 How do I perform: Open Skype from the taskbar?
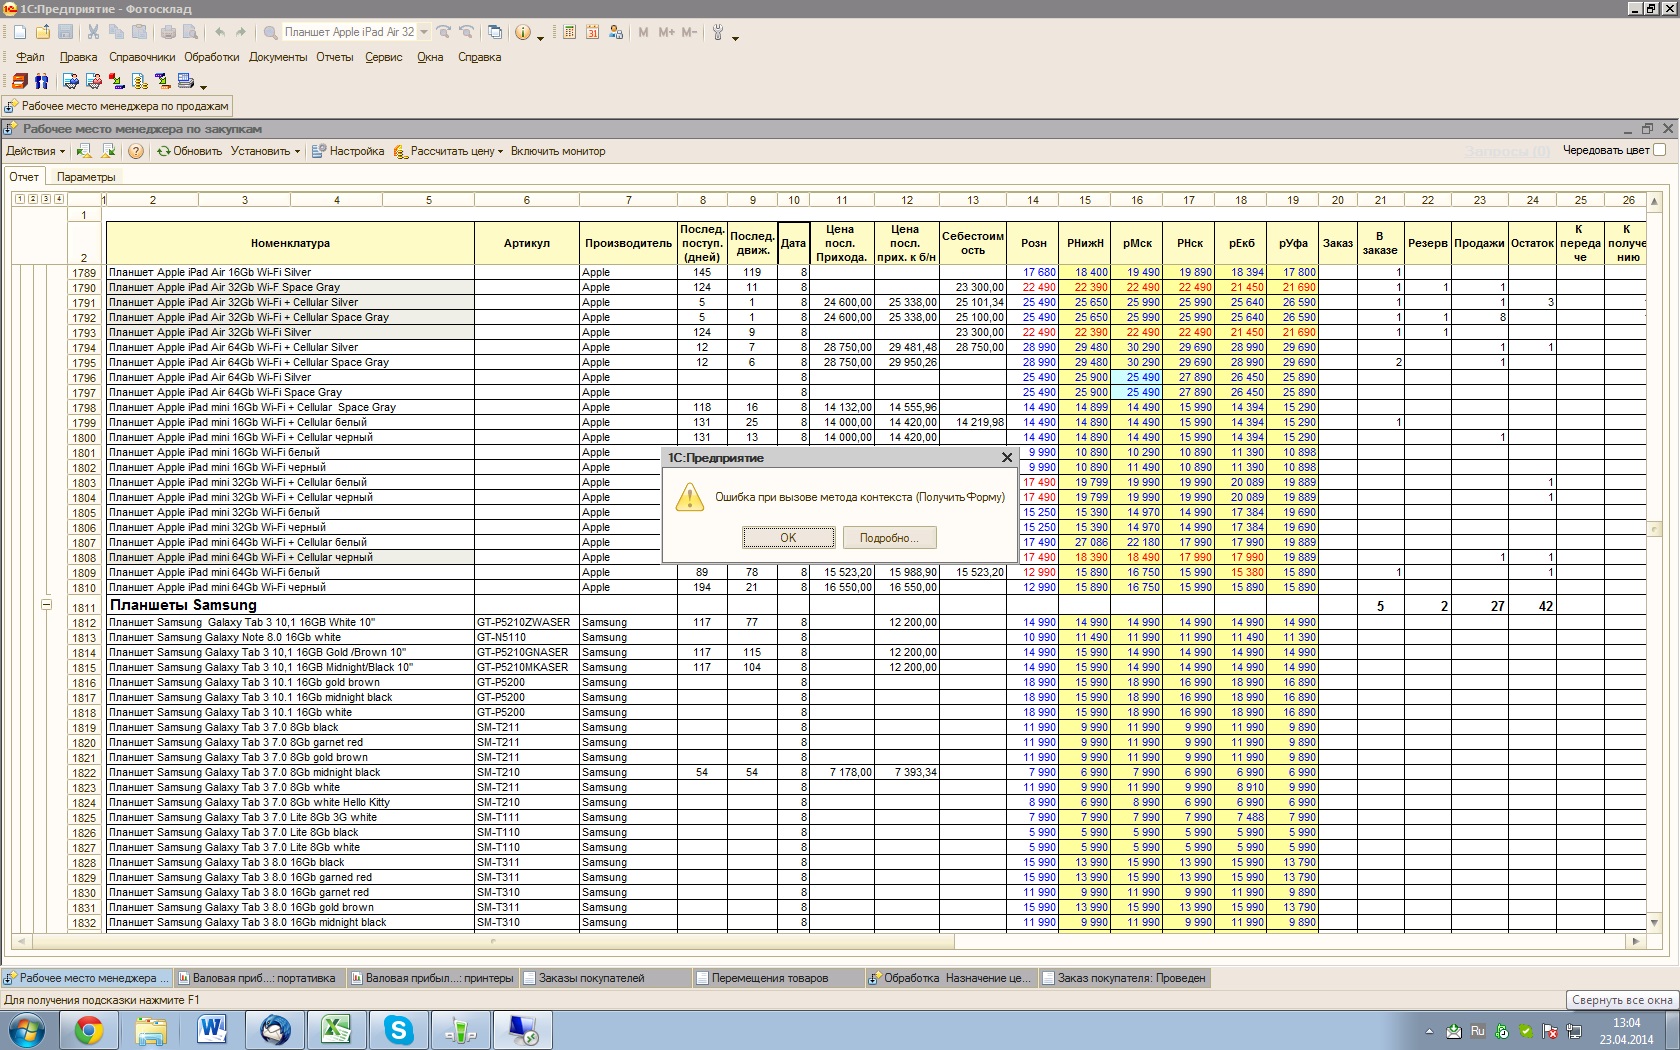click(x=398, y=1030)
